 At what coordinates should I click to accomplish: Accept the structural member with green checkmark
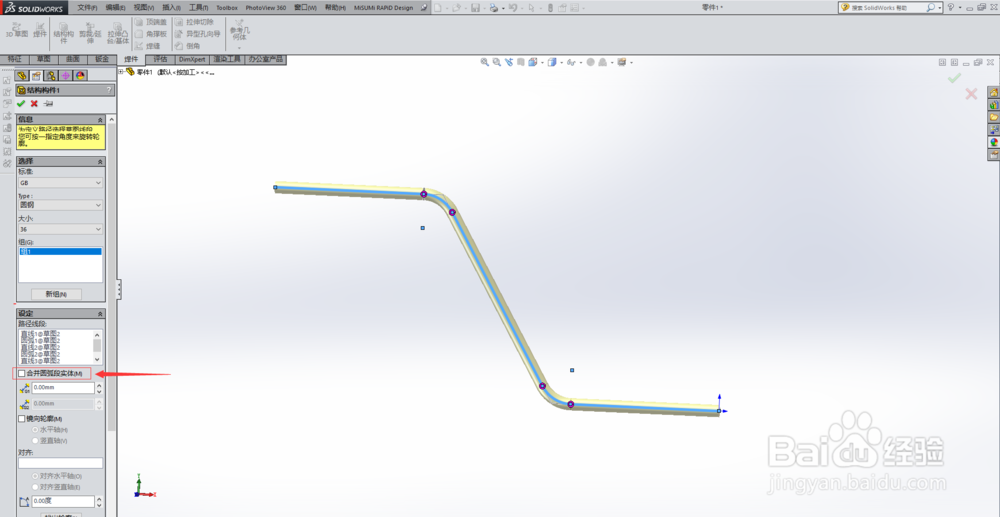point(20,103)
